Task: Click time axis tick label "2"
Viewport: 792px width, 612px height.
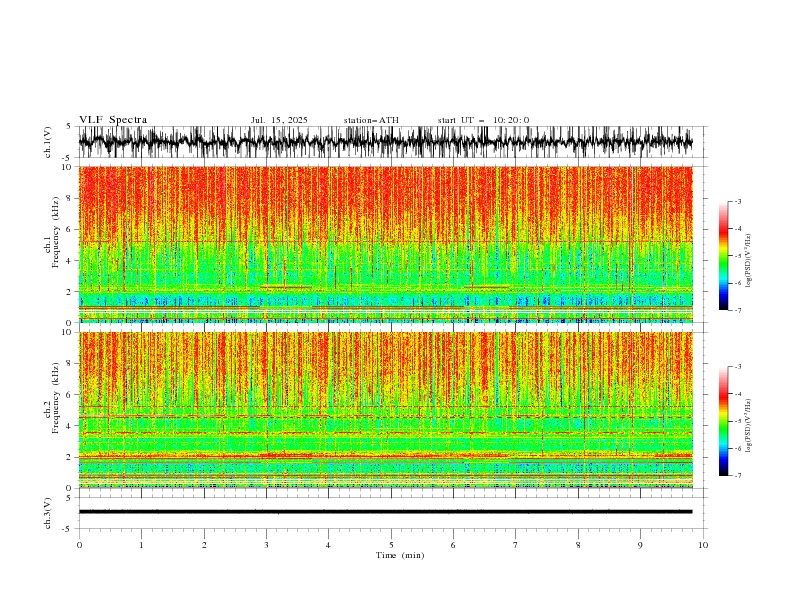Action: coord(204,545)
